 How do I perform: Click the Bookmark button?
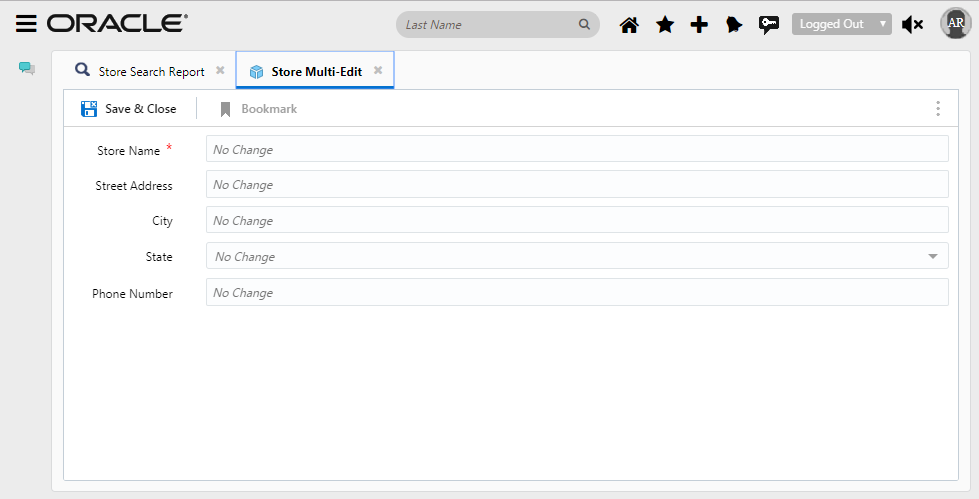tap(258, 109)
